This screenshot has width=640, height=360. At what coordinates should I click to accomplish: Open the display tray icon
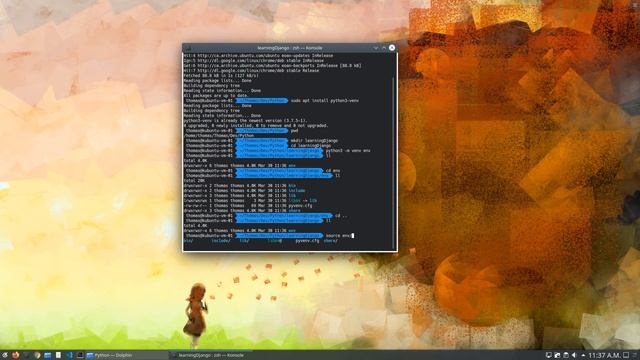549,356
